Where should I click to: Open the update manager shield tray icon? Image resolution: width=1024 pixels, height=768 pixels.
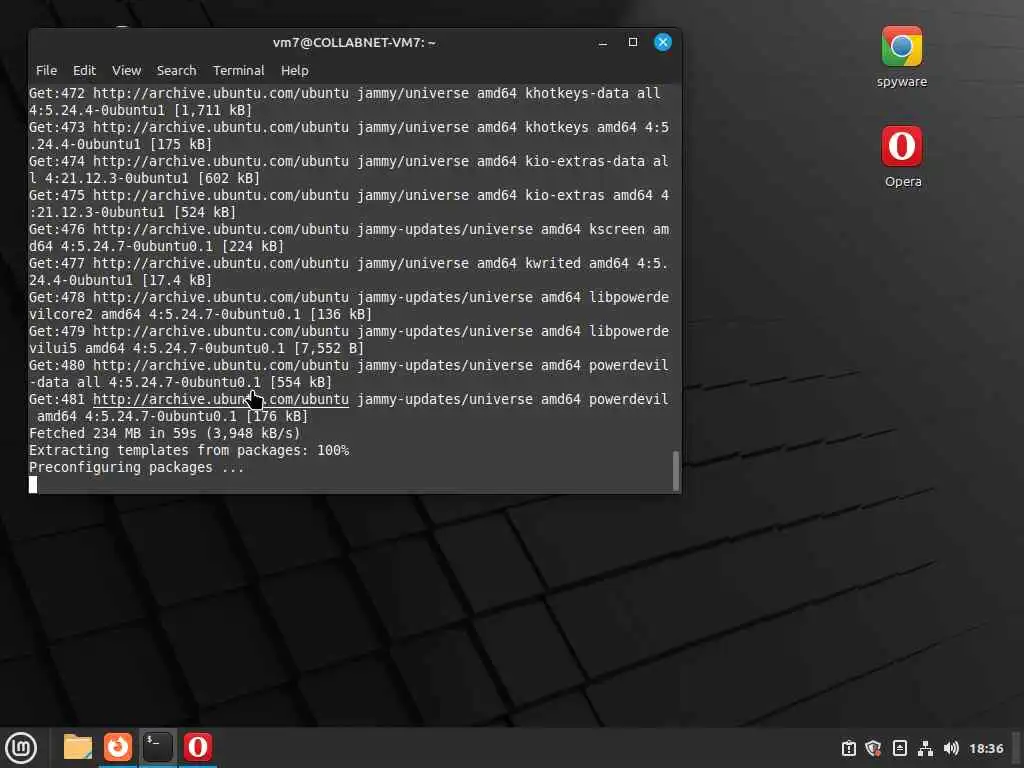click(873, 748)
